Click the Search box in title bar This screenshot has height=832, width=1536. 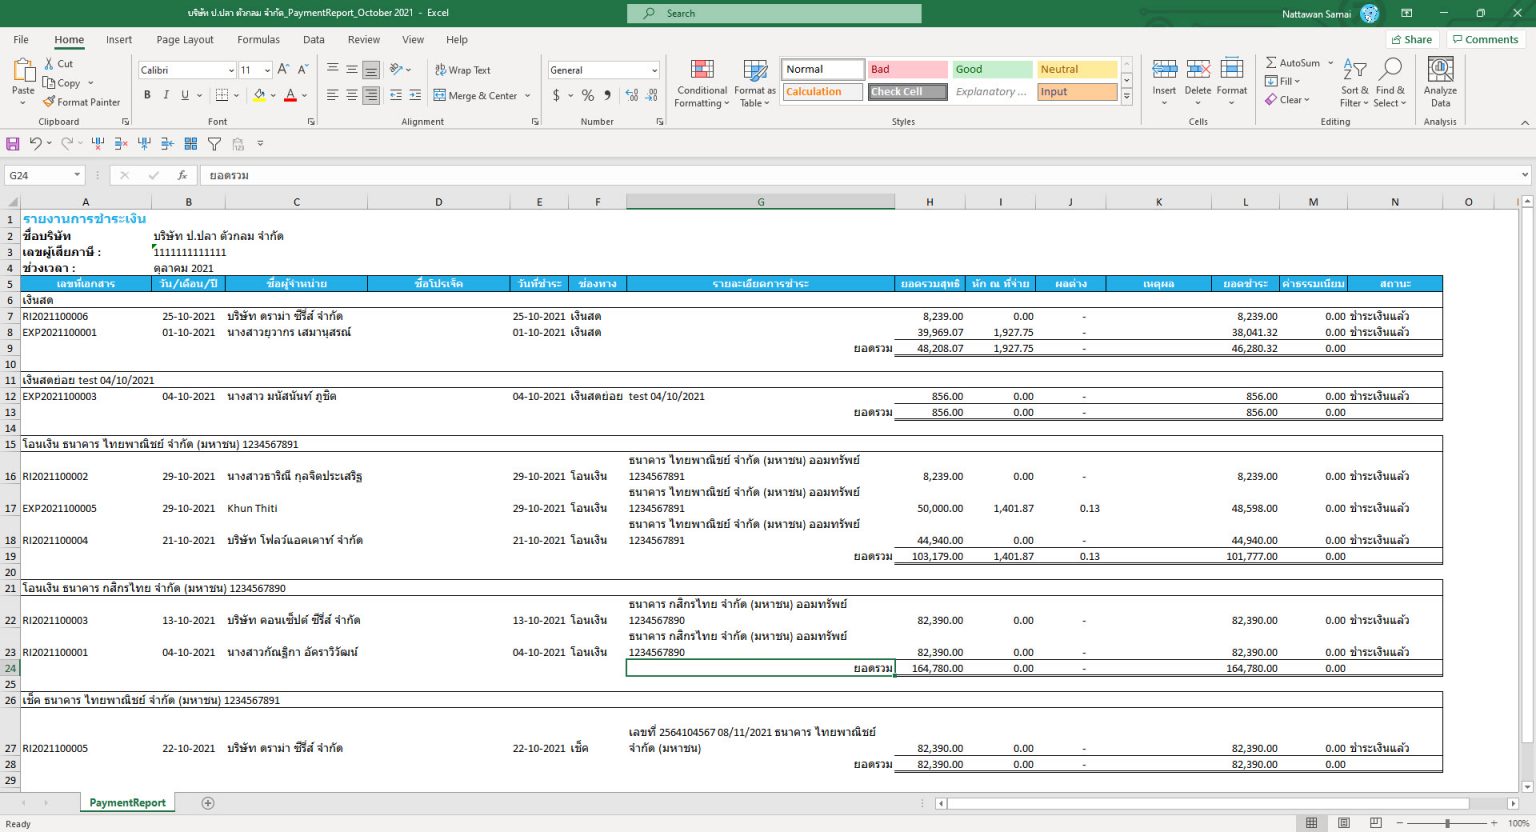coord(774,13)
